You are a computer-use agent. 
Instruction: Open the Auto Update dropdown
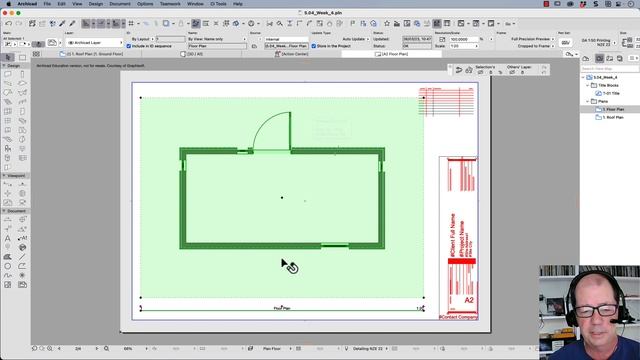click(x=356, y=39)
